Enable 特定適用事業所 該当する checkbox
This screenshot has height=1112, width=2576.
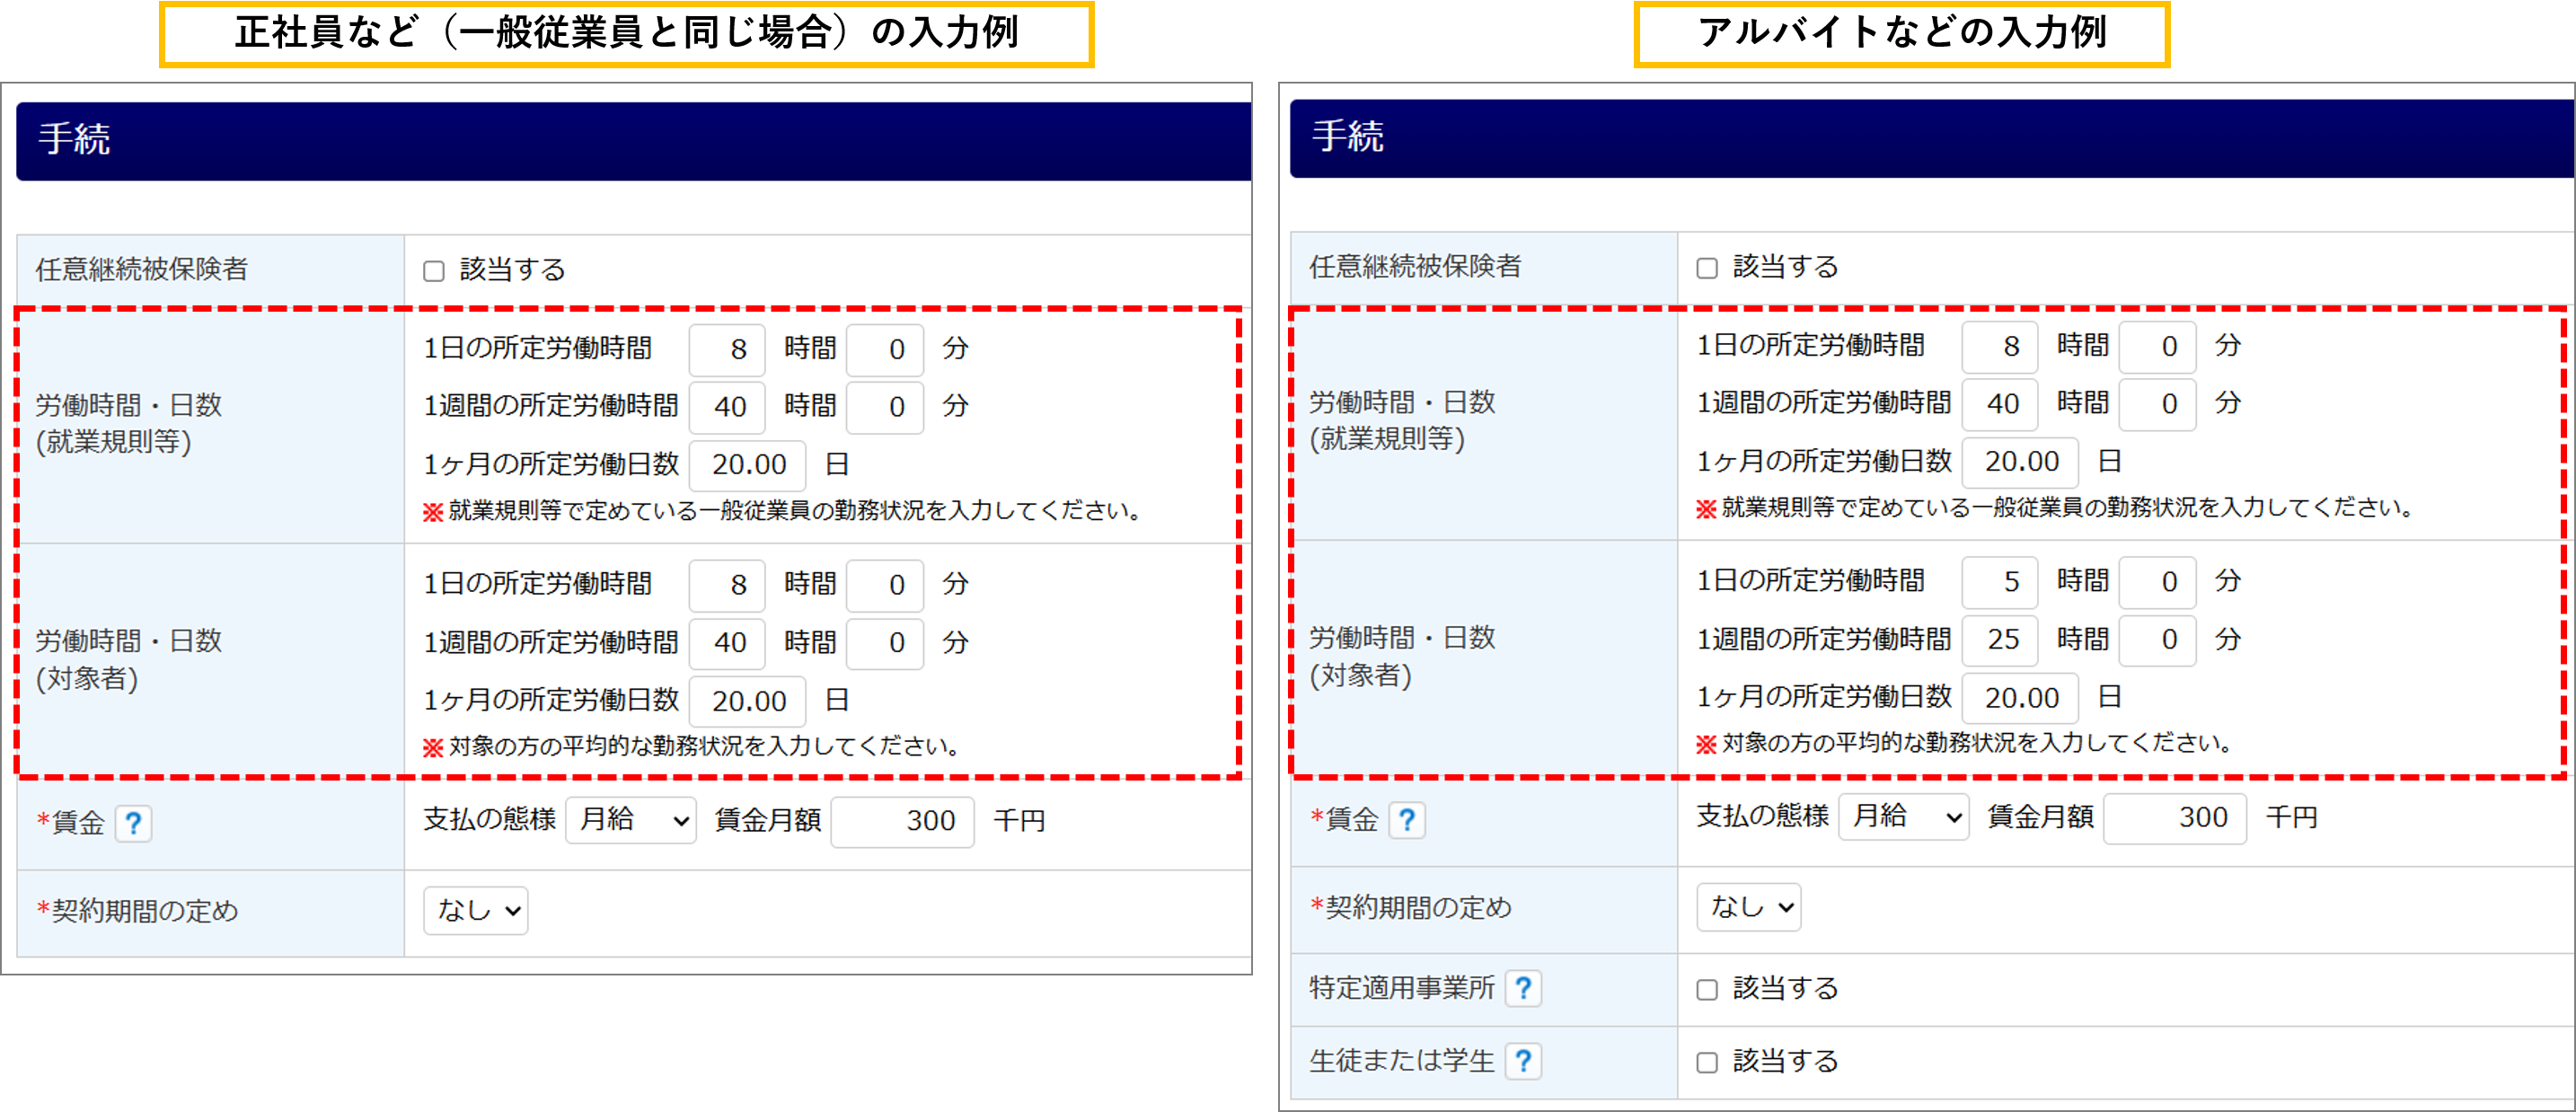pyautogui.click(x=1706, y=990)
